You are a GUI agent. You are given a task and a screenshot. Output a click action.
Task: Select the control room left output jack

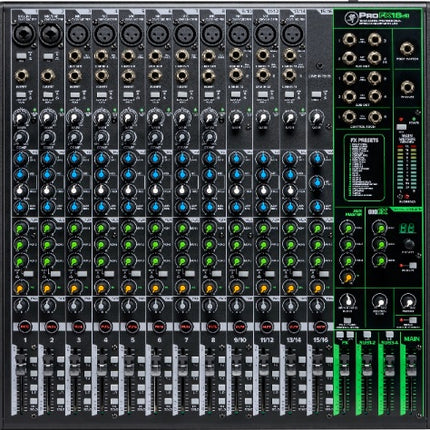(349, 117)
